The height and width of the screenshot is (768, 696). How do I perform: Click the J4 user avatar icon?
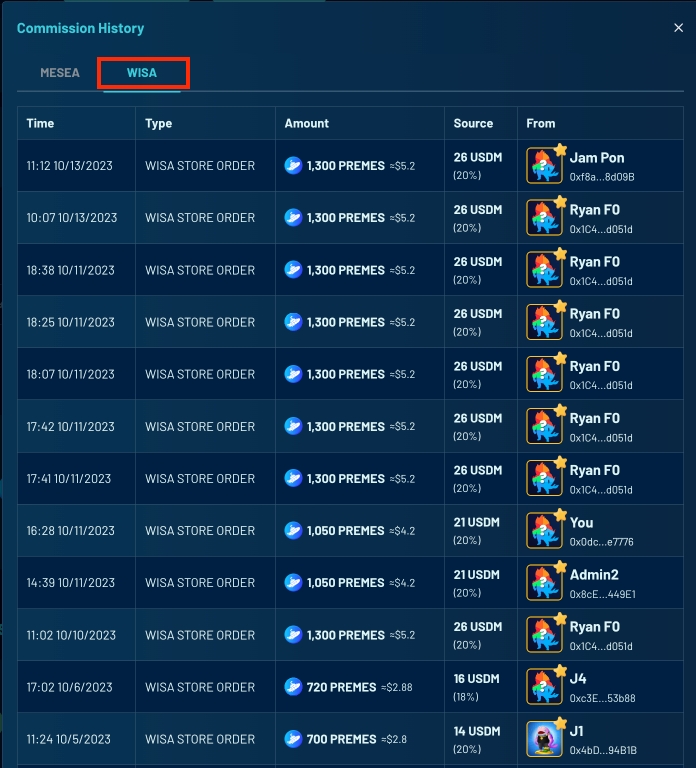click(545, 687)
